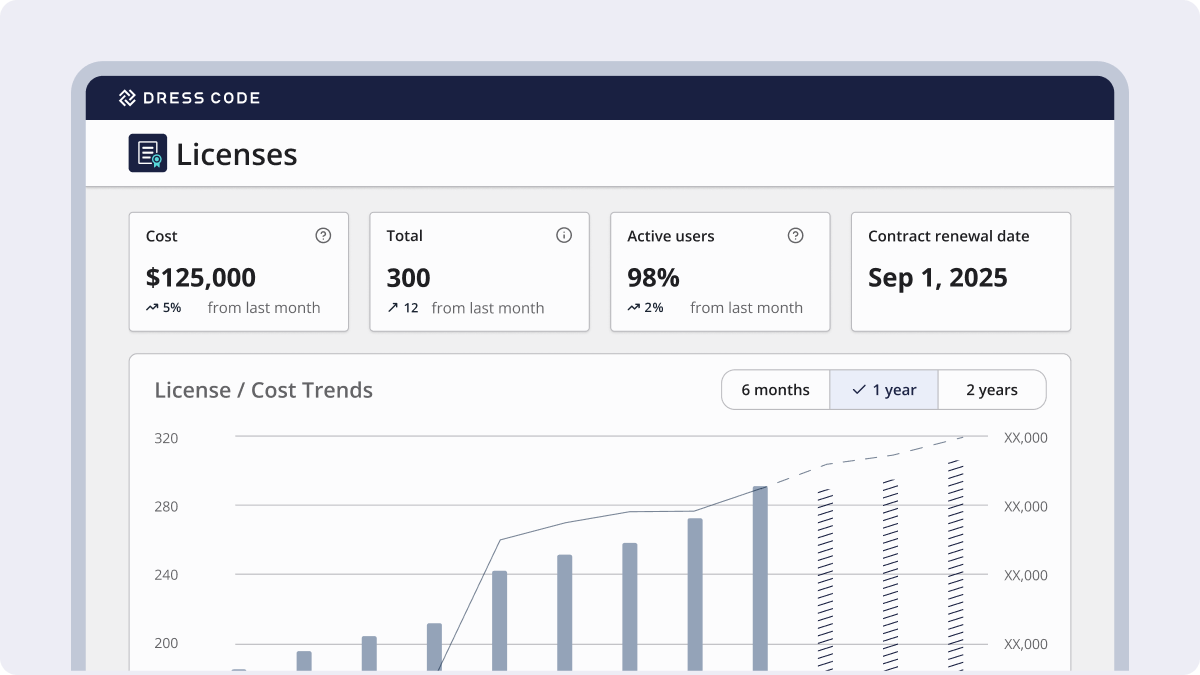Click the Dress Code logo icon
The height and width of the screenshot is (675, 1200).
pos(127,98)
